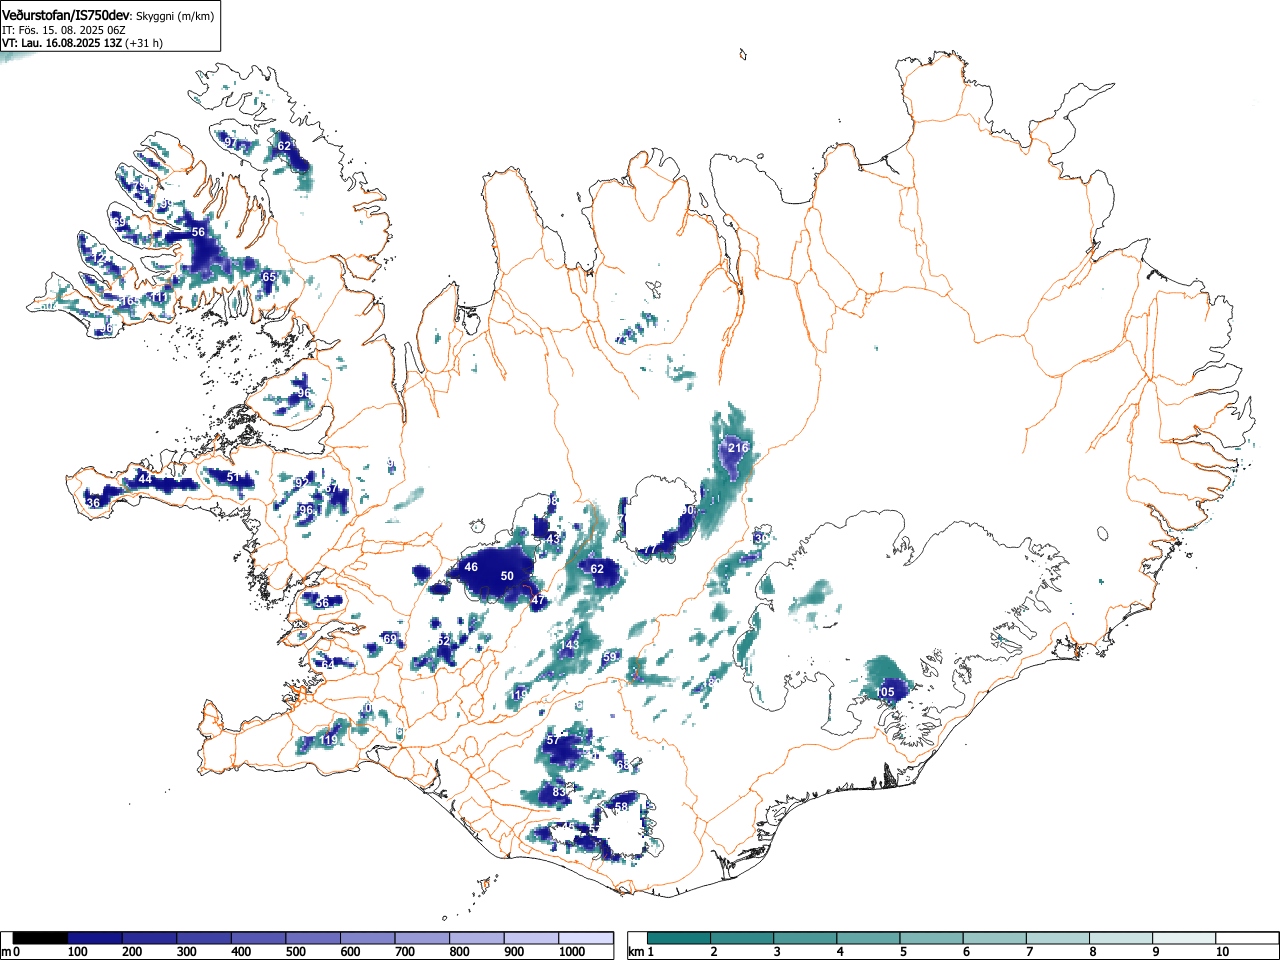Click the visibility value 92 on map

point(301,483)
